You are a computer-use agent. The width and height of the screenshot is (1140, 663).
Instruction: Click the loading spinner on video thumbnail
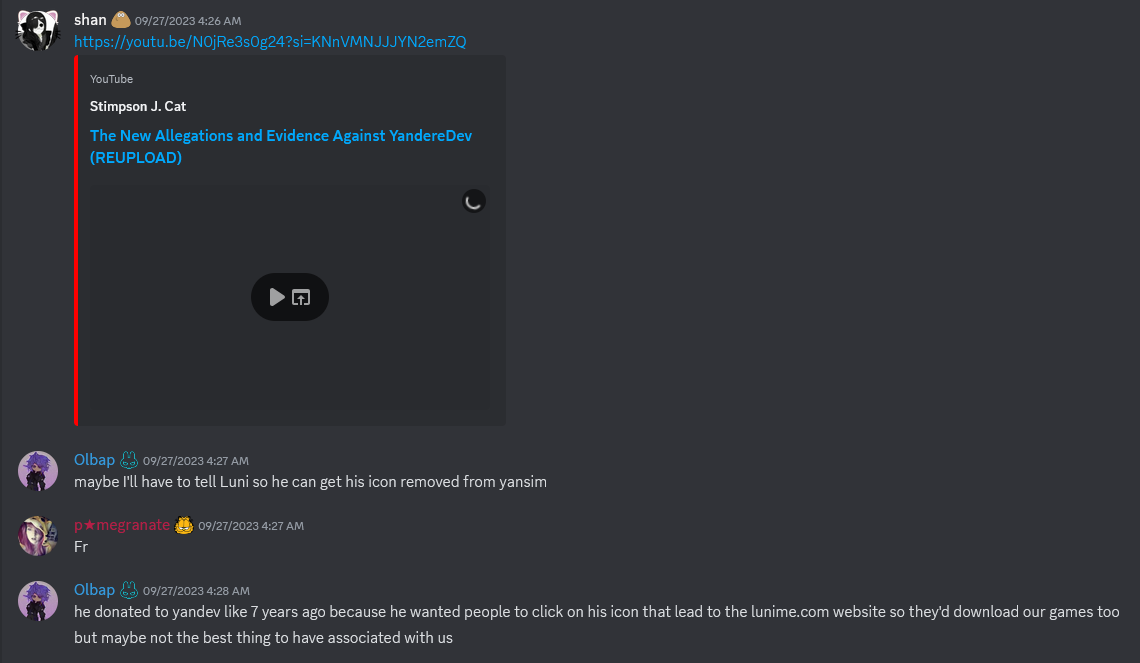click(474, 201)
